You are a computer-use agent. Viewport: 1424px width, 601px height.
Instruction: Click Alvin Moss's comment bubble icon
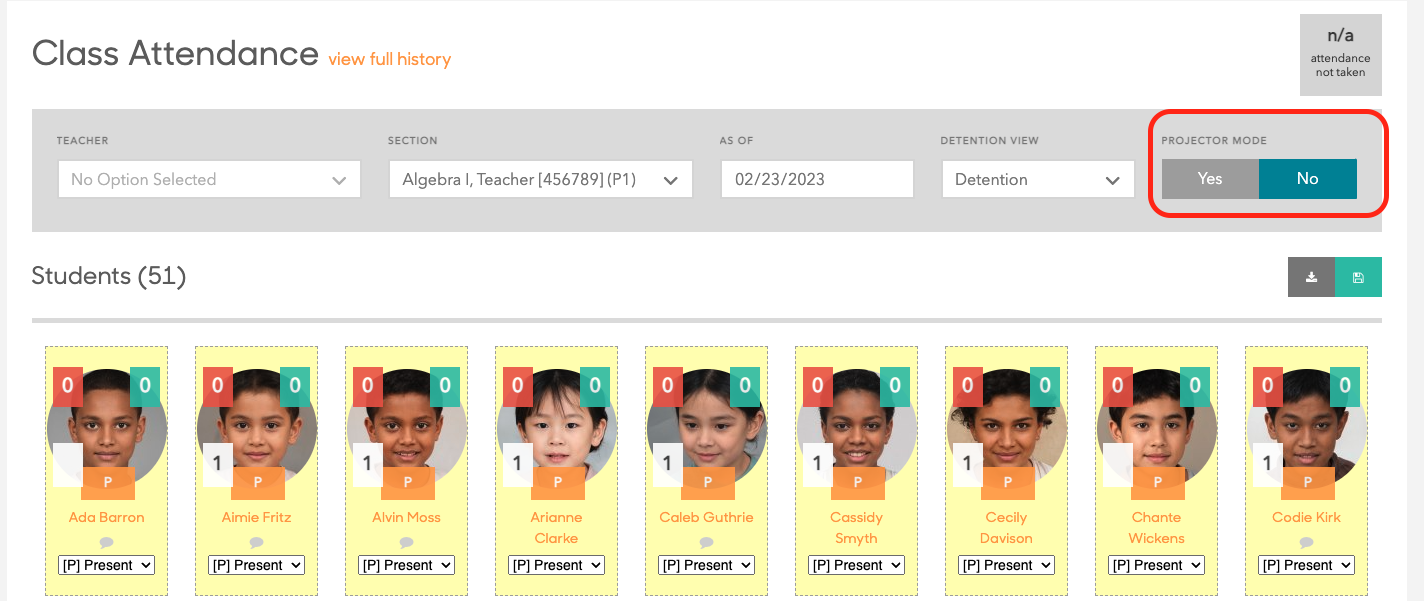(x=406, y=542)
